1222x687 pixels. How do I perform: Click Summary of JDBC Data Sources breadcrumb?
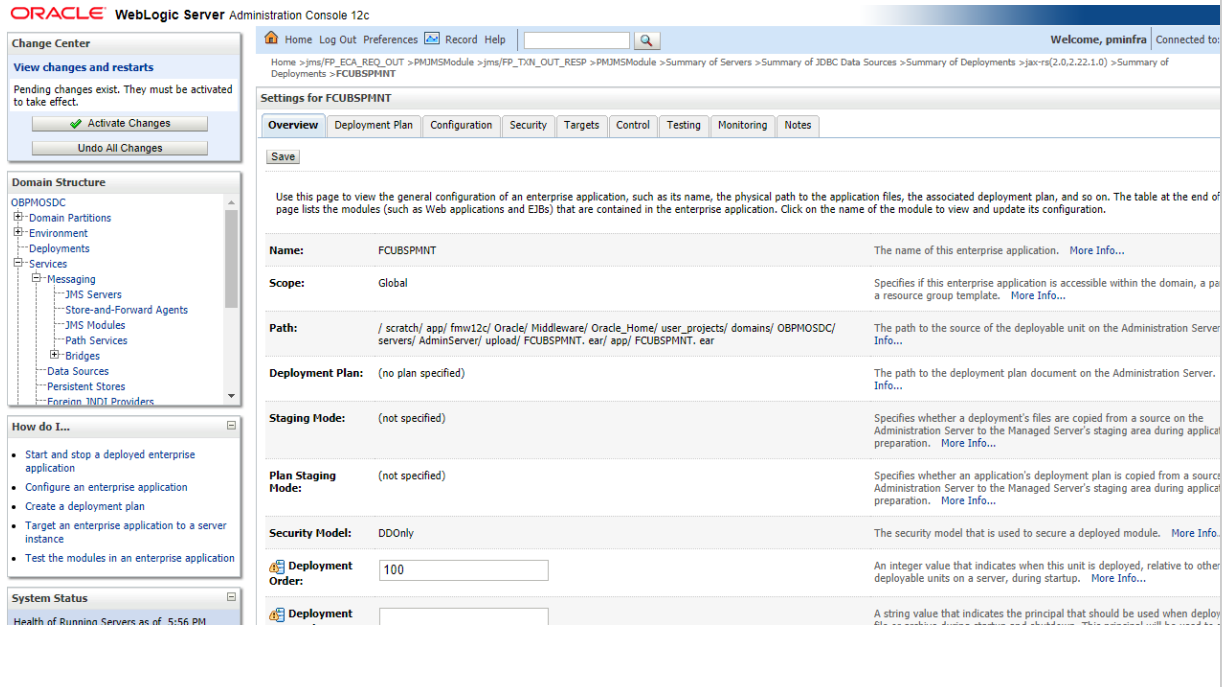click(x=829, y=62)
